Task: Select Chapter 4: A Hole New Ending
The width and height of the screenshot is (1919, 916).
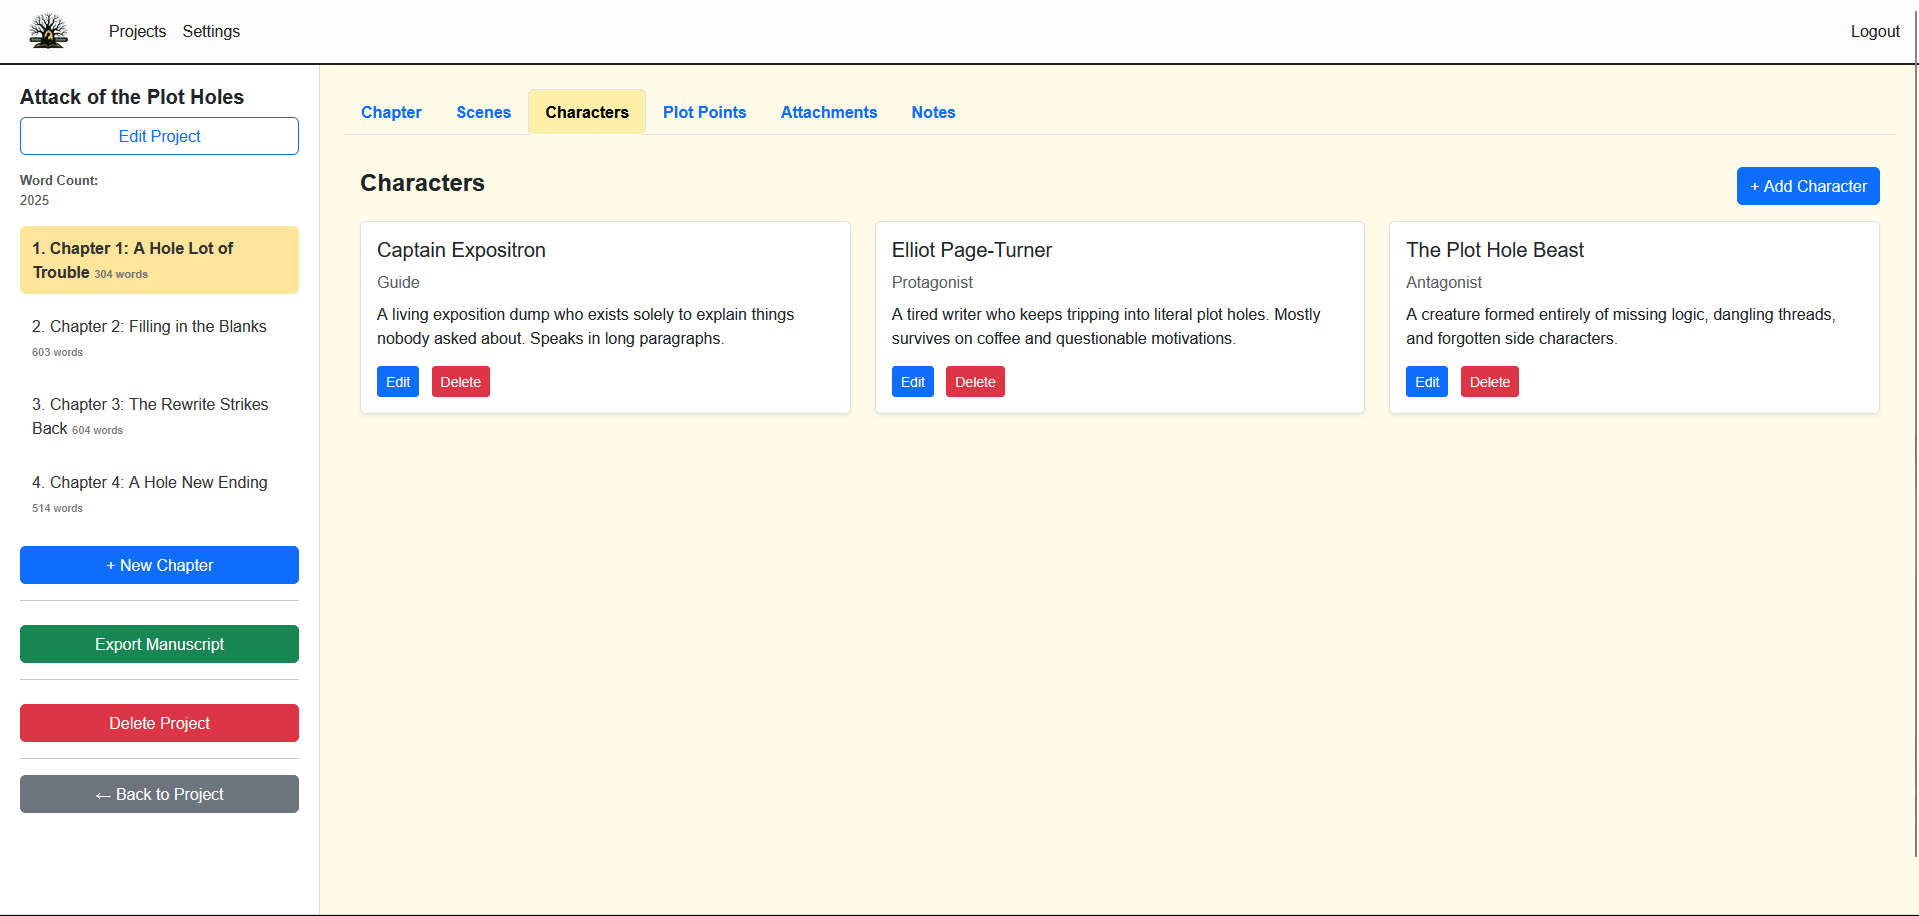Action: pos(159,493)
